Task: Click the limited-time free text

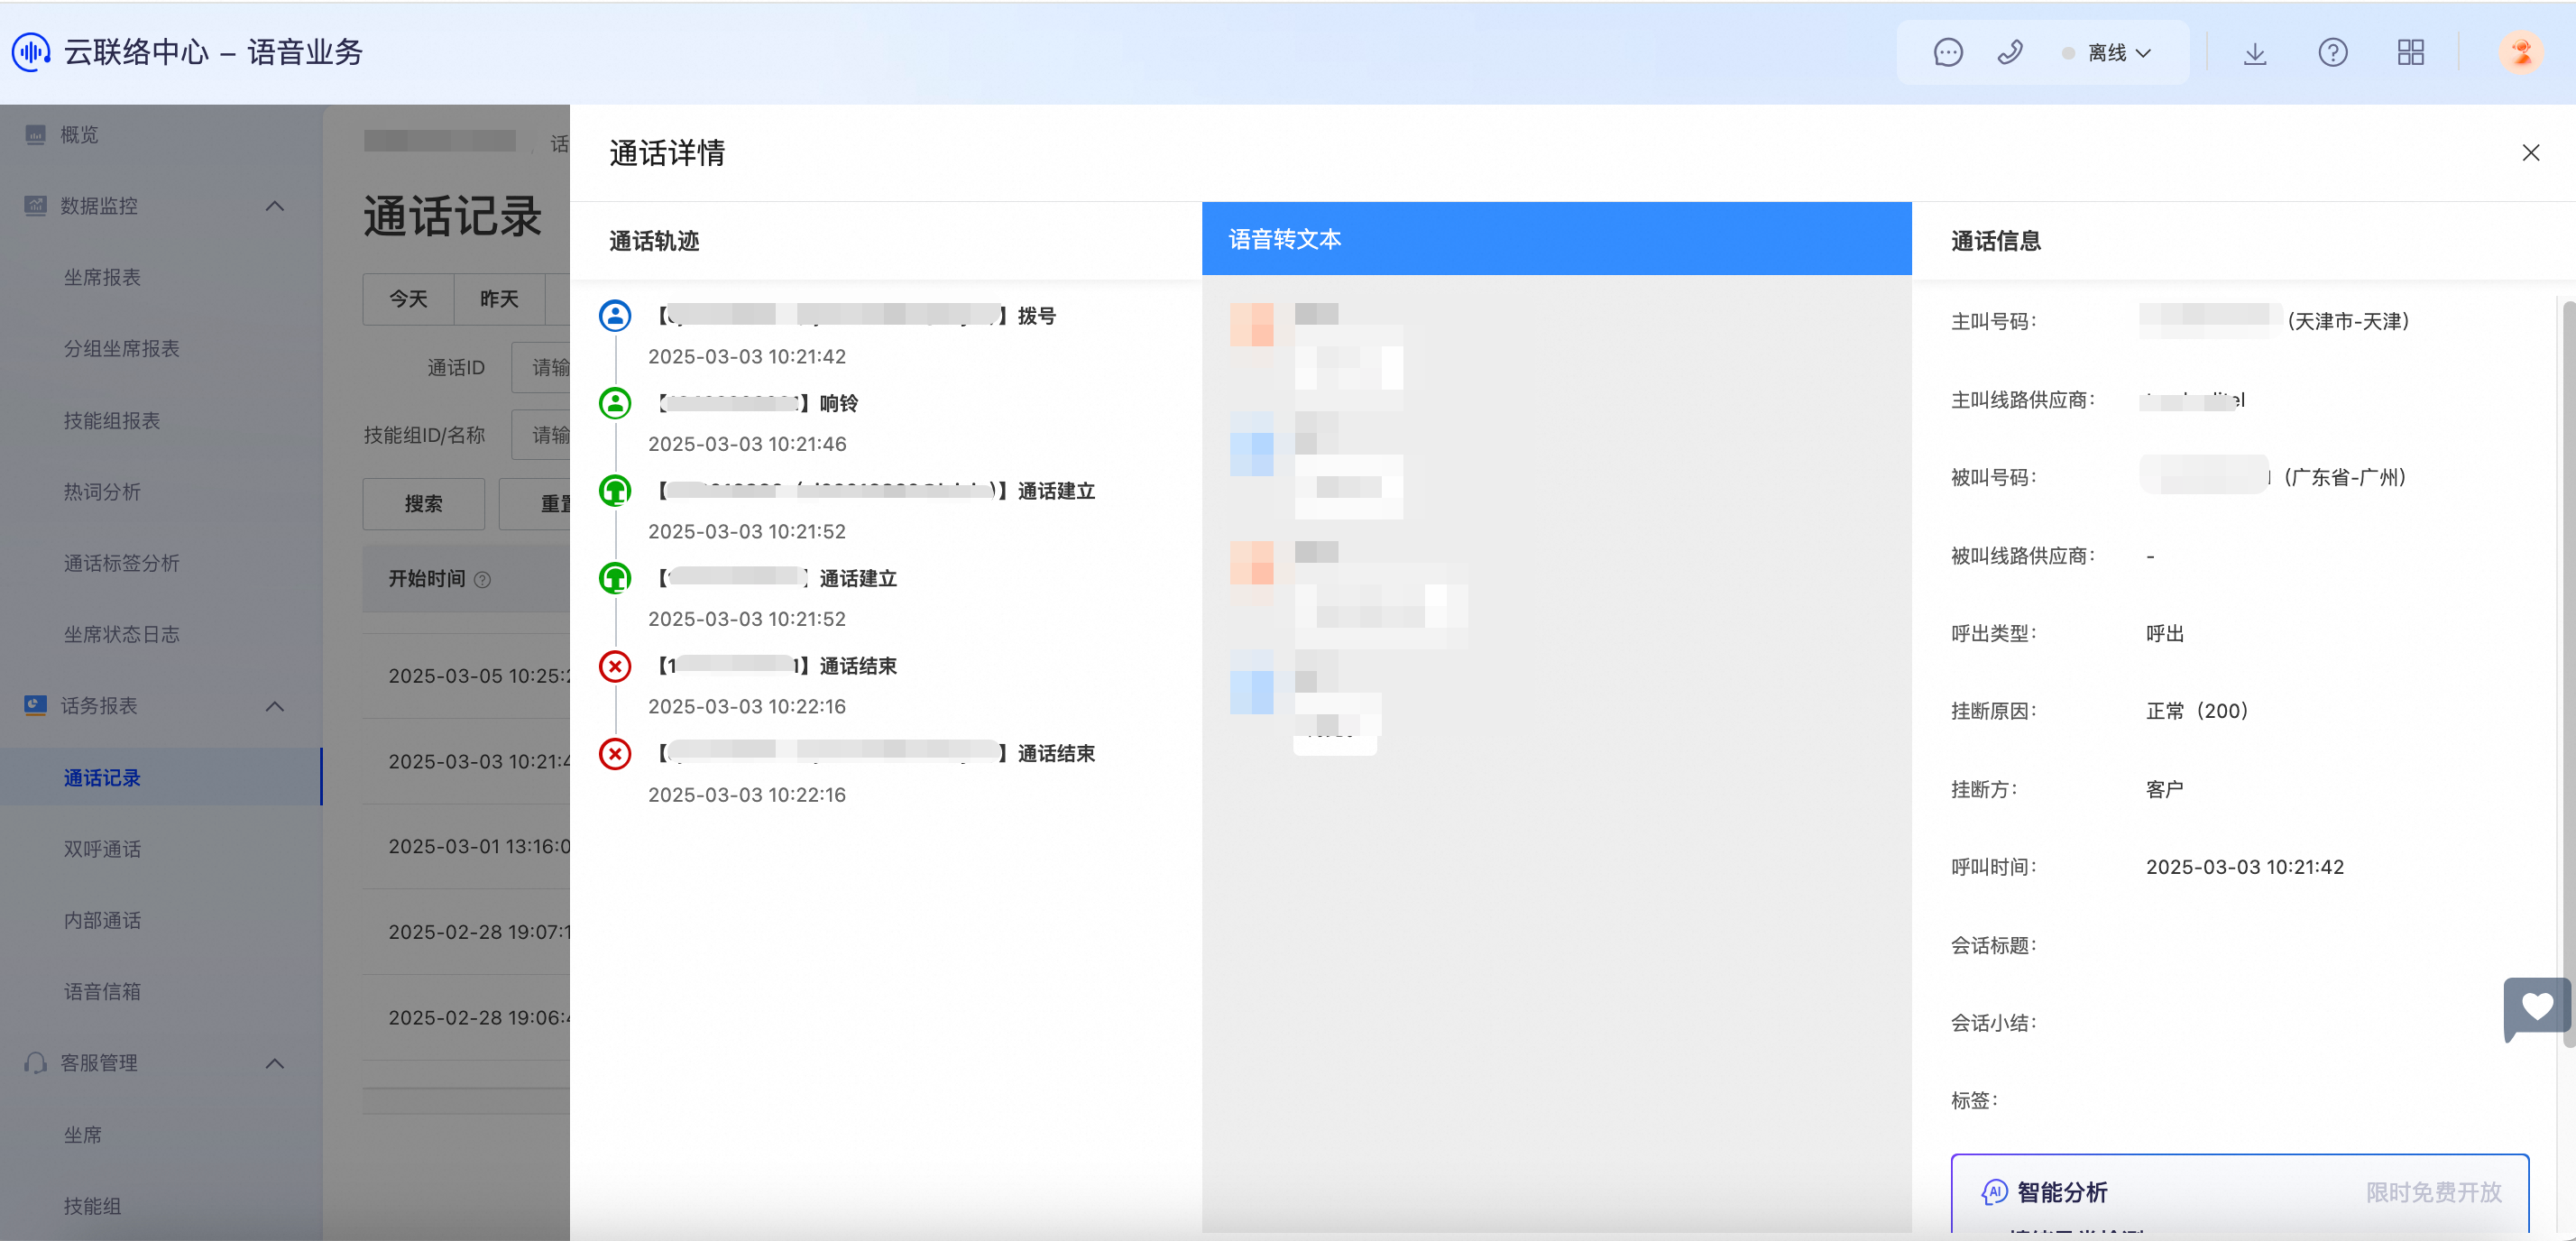Action: tap(2433, 1192)
